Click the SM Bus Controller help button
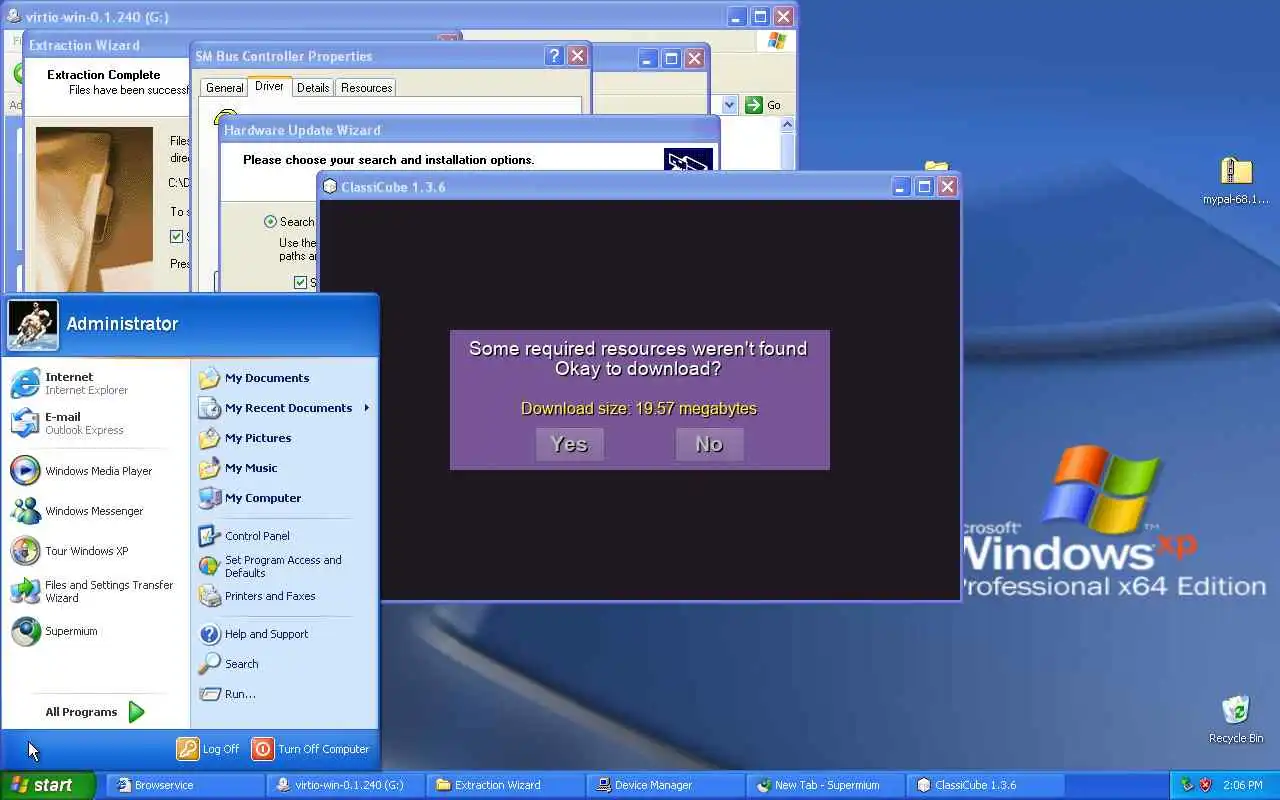This screenshot has width=1280, height=800. point(555,56)
